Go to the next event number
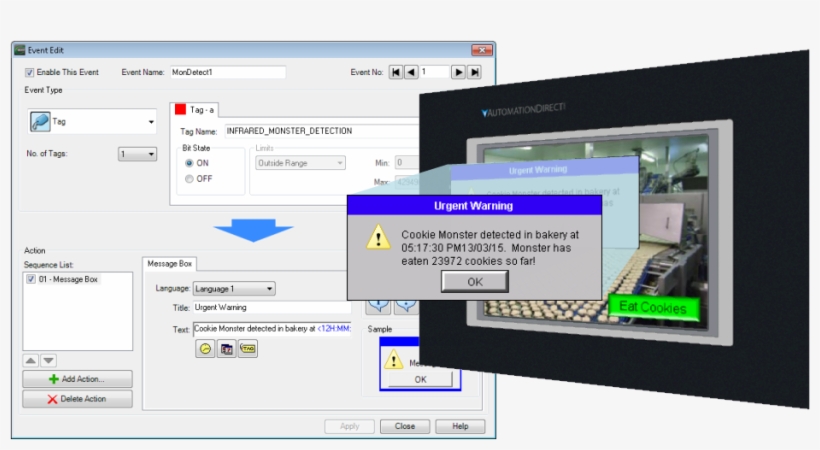820x450 pixels. point(458,72)
